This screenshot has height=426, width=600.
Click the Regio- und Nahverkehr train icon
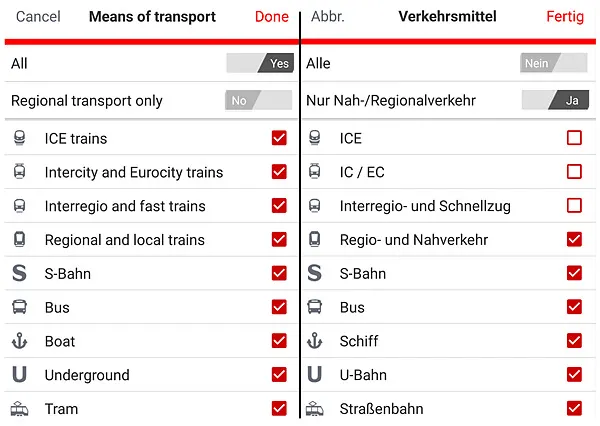coord(314,240)
